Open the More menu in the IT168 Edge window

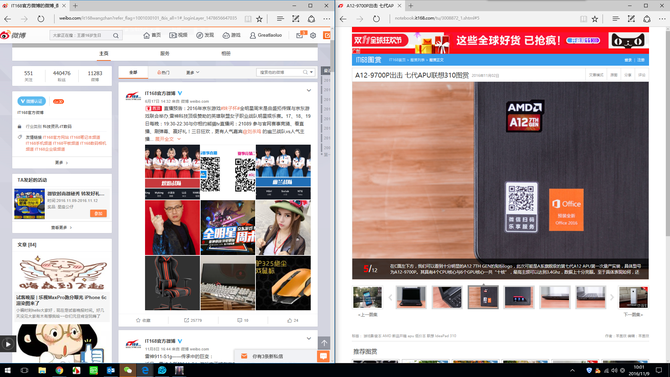point(662,19)
